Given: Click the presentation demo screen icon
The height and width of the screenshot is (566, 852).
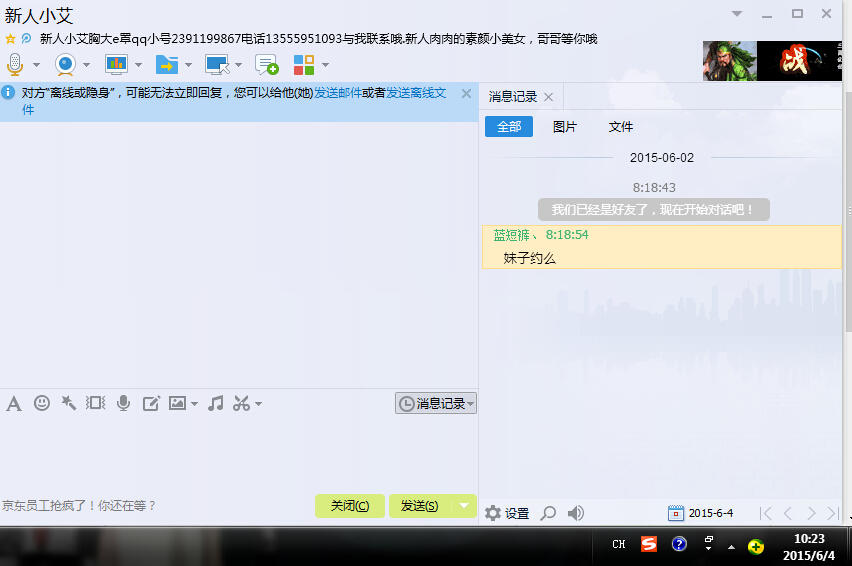Looking at the screenshot, I should [x=116, y=65].
